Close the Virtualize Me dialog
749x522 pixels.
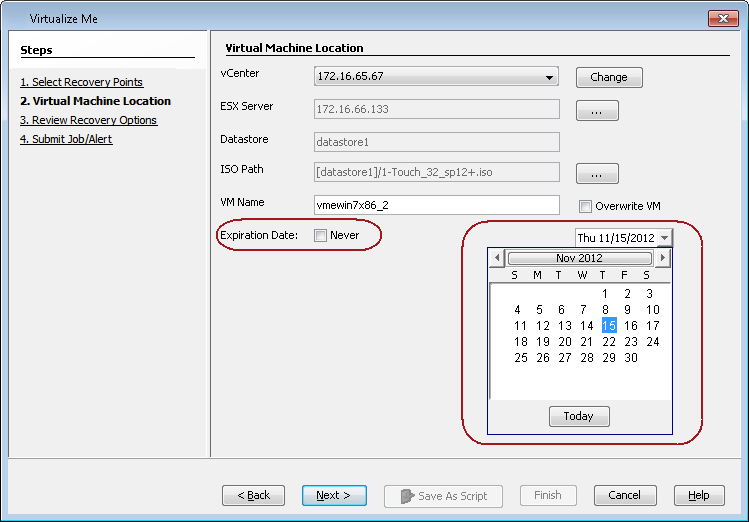point(722,18)
